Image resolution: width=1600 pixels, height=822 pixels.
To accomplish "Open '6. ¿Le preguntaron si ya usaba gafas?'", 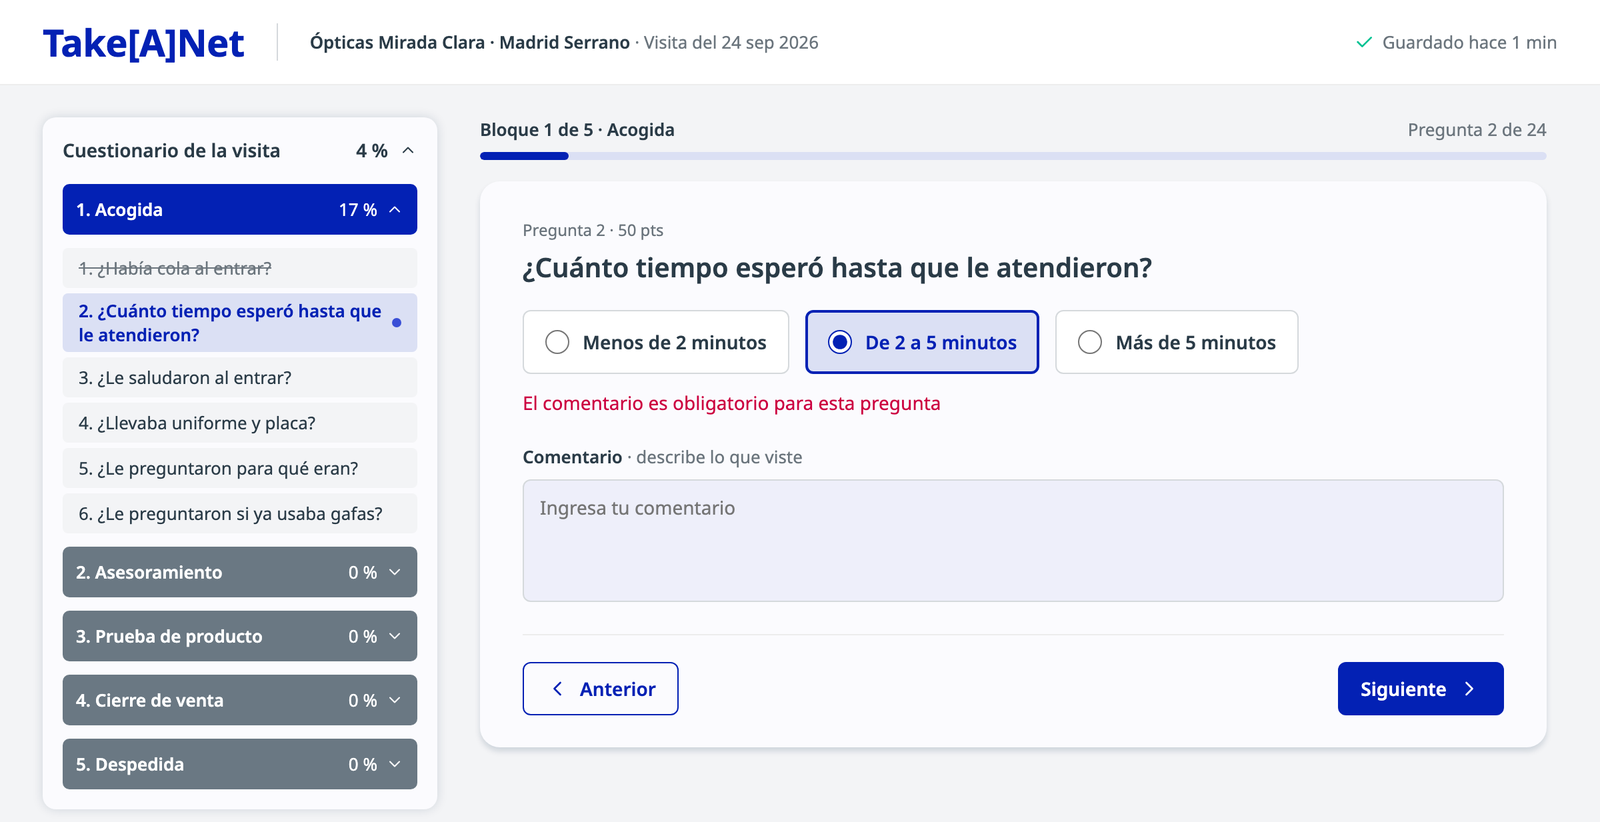I will coord(240,514).
